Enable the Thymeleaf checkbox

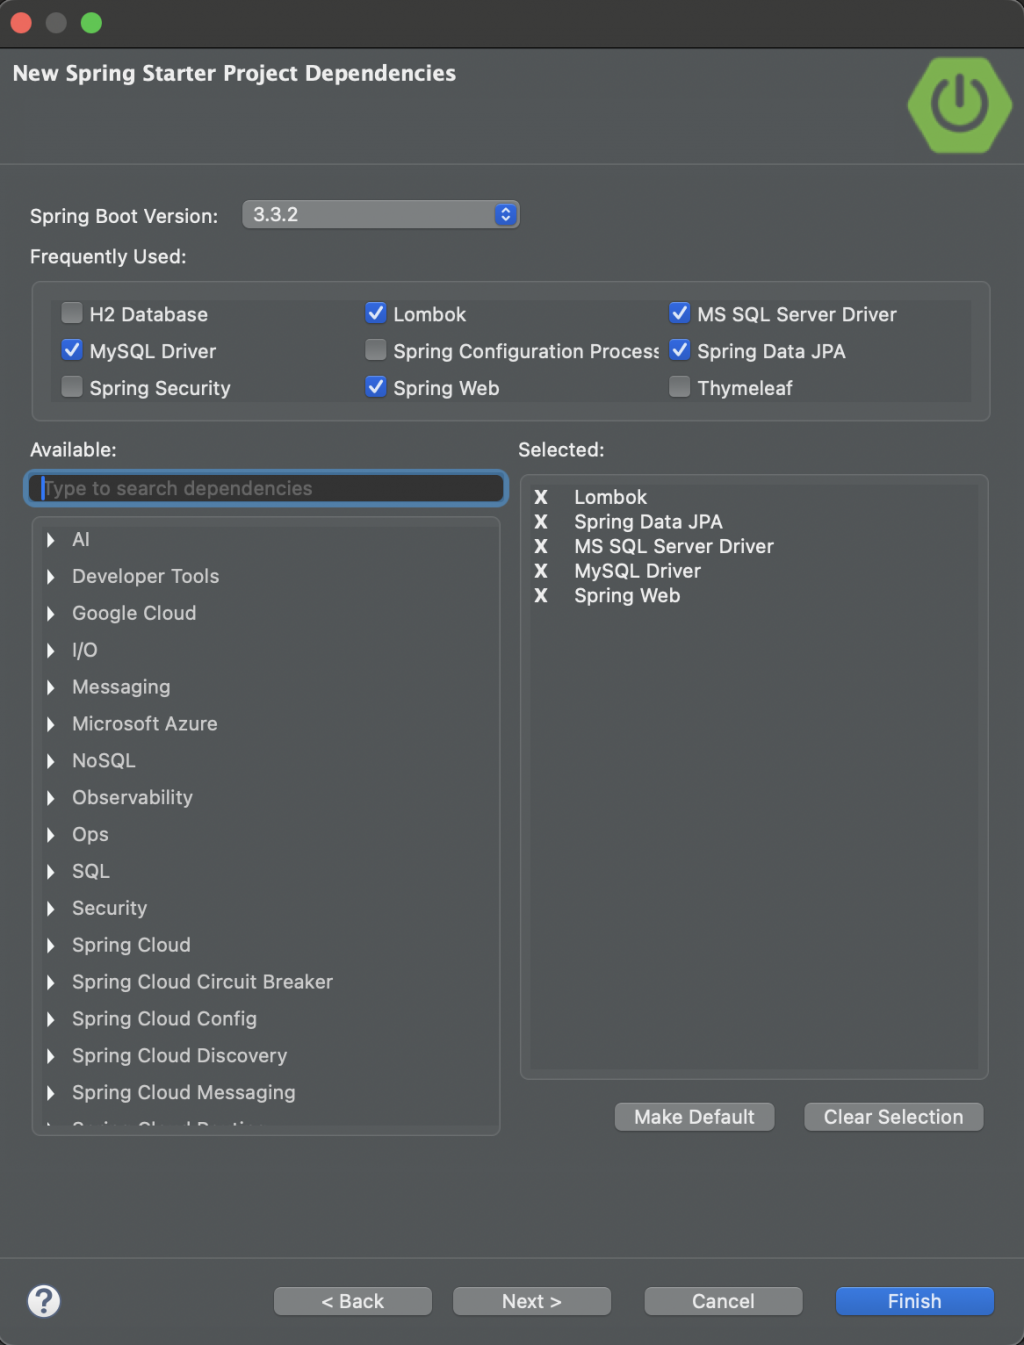pos(680,387)
